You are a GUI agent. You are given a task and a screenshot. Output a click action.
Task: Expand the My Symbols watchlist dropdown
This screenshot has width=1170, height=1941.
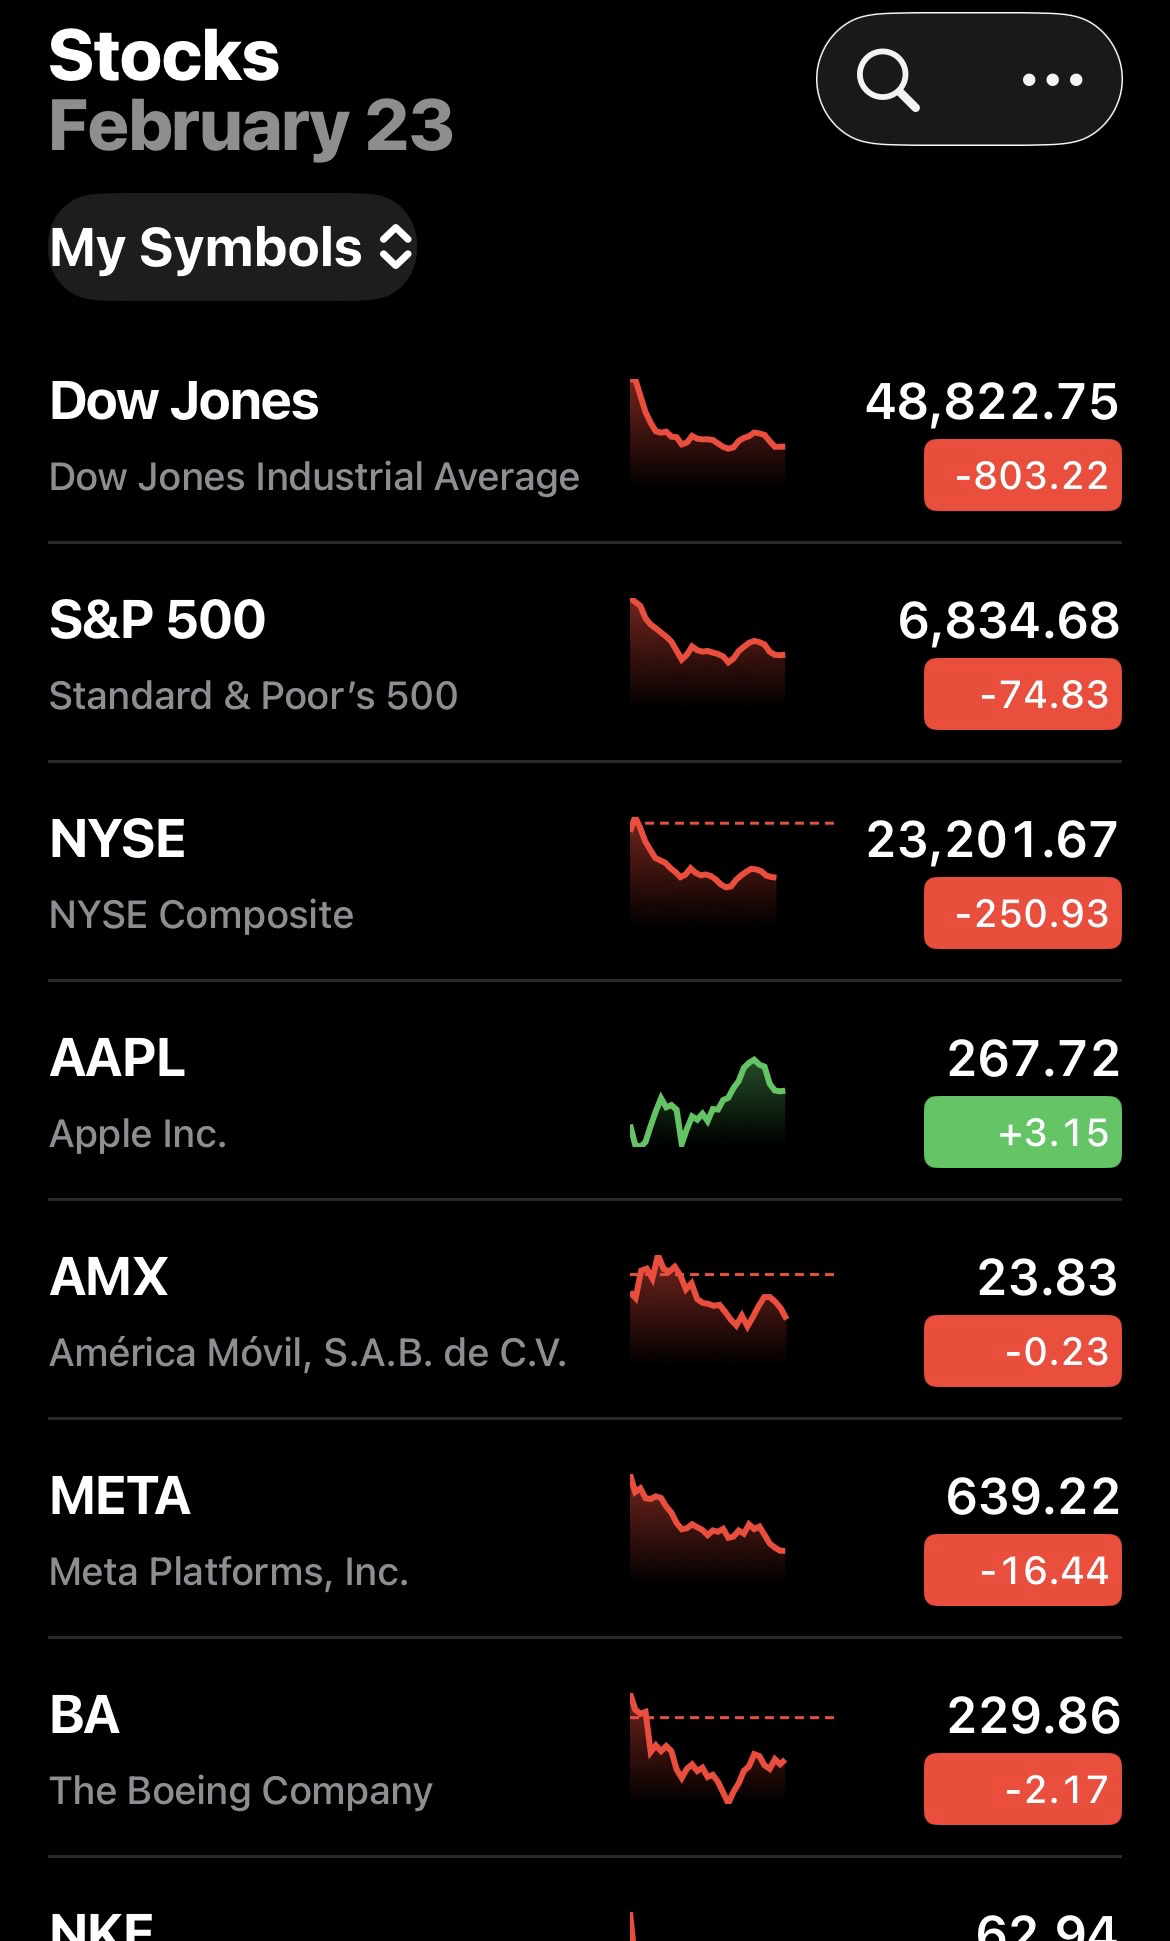232,247
